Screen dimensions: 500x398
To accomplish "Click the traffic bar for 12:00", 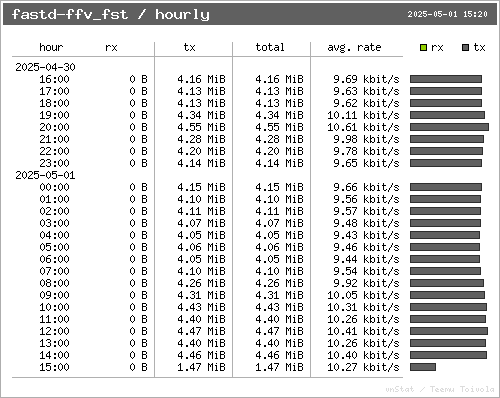I will click(x=449, y=331).
